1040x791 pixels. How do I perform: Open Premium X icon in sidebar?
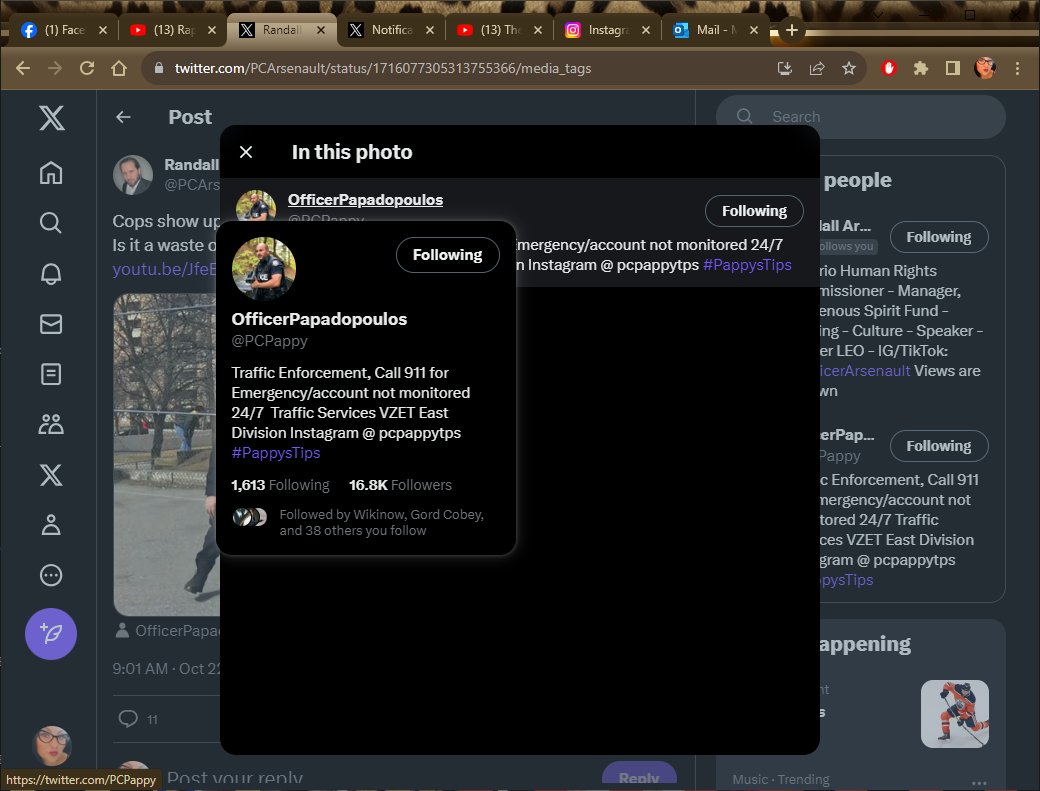coord(51,475)
